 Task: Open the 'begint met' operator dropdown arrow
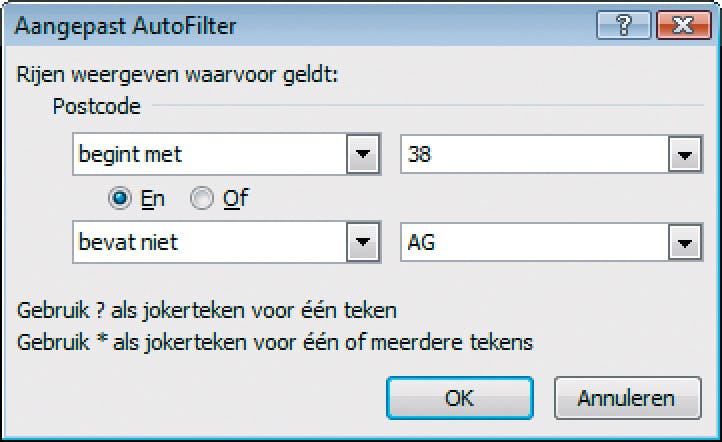click(x=360, y=156)
